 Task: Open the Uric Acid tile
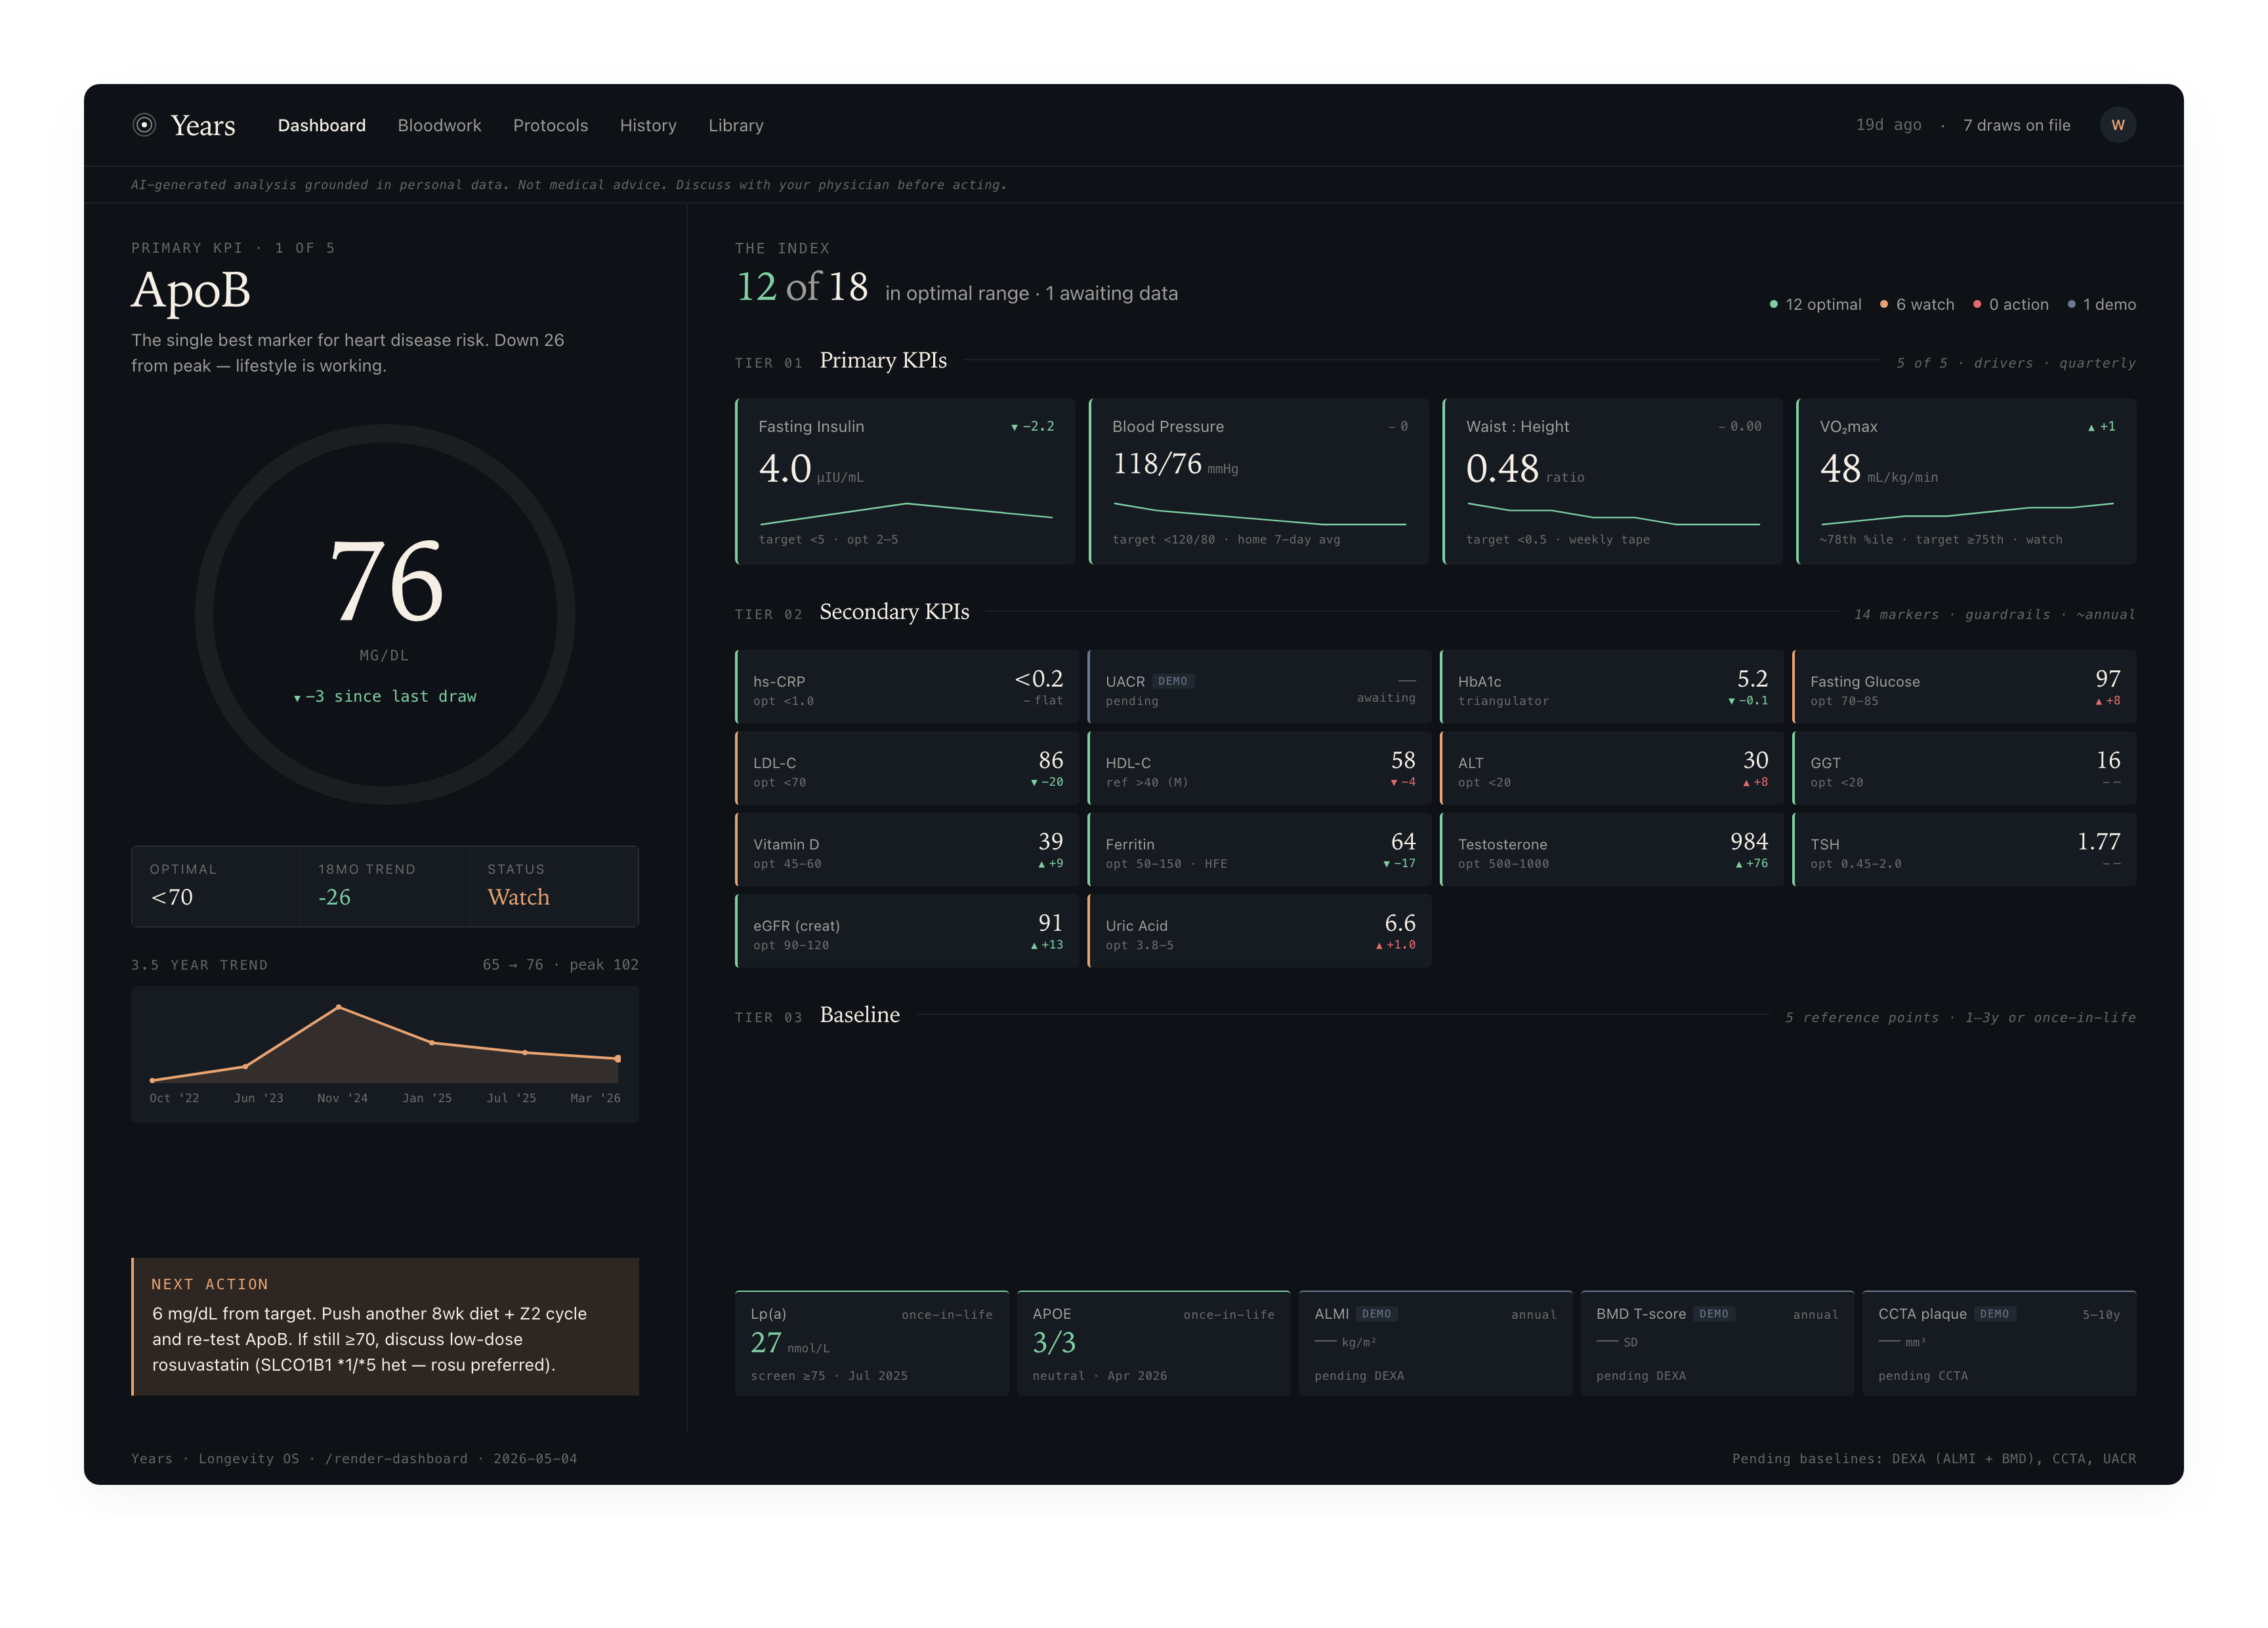[1259, 931]
